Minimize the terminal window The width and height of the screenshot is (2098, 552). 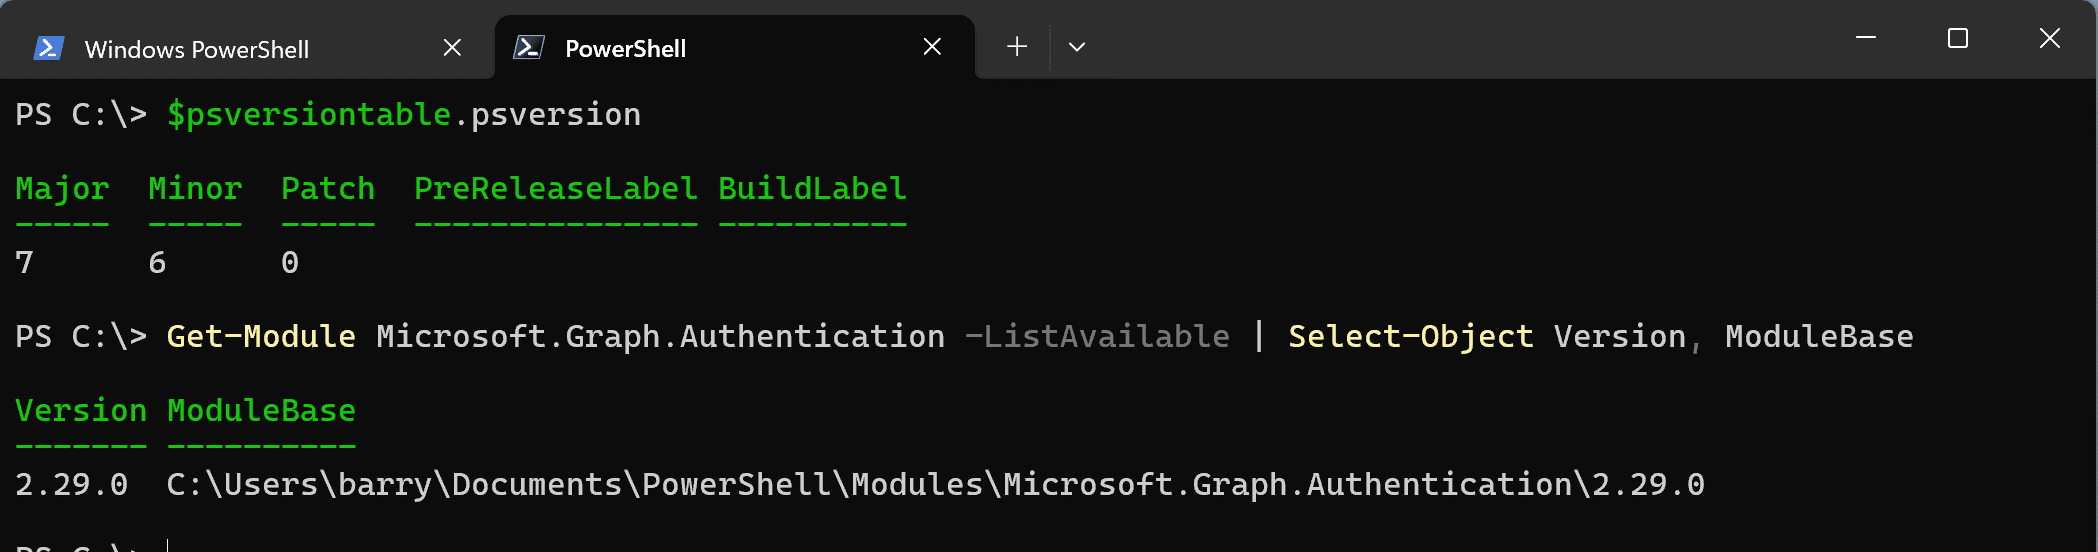(x=1866, y=38)
